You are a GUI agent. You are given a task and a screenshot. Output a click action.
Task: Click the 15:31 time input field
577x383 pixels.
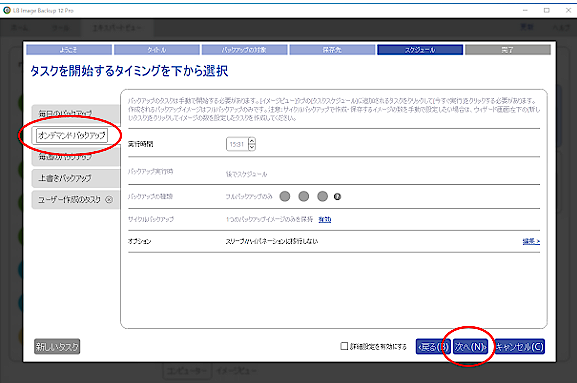click(x=237, y=144)
